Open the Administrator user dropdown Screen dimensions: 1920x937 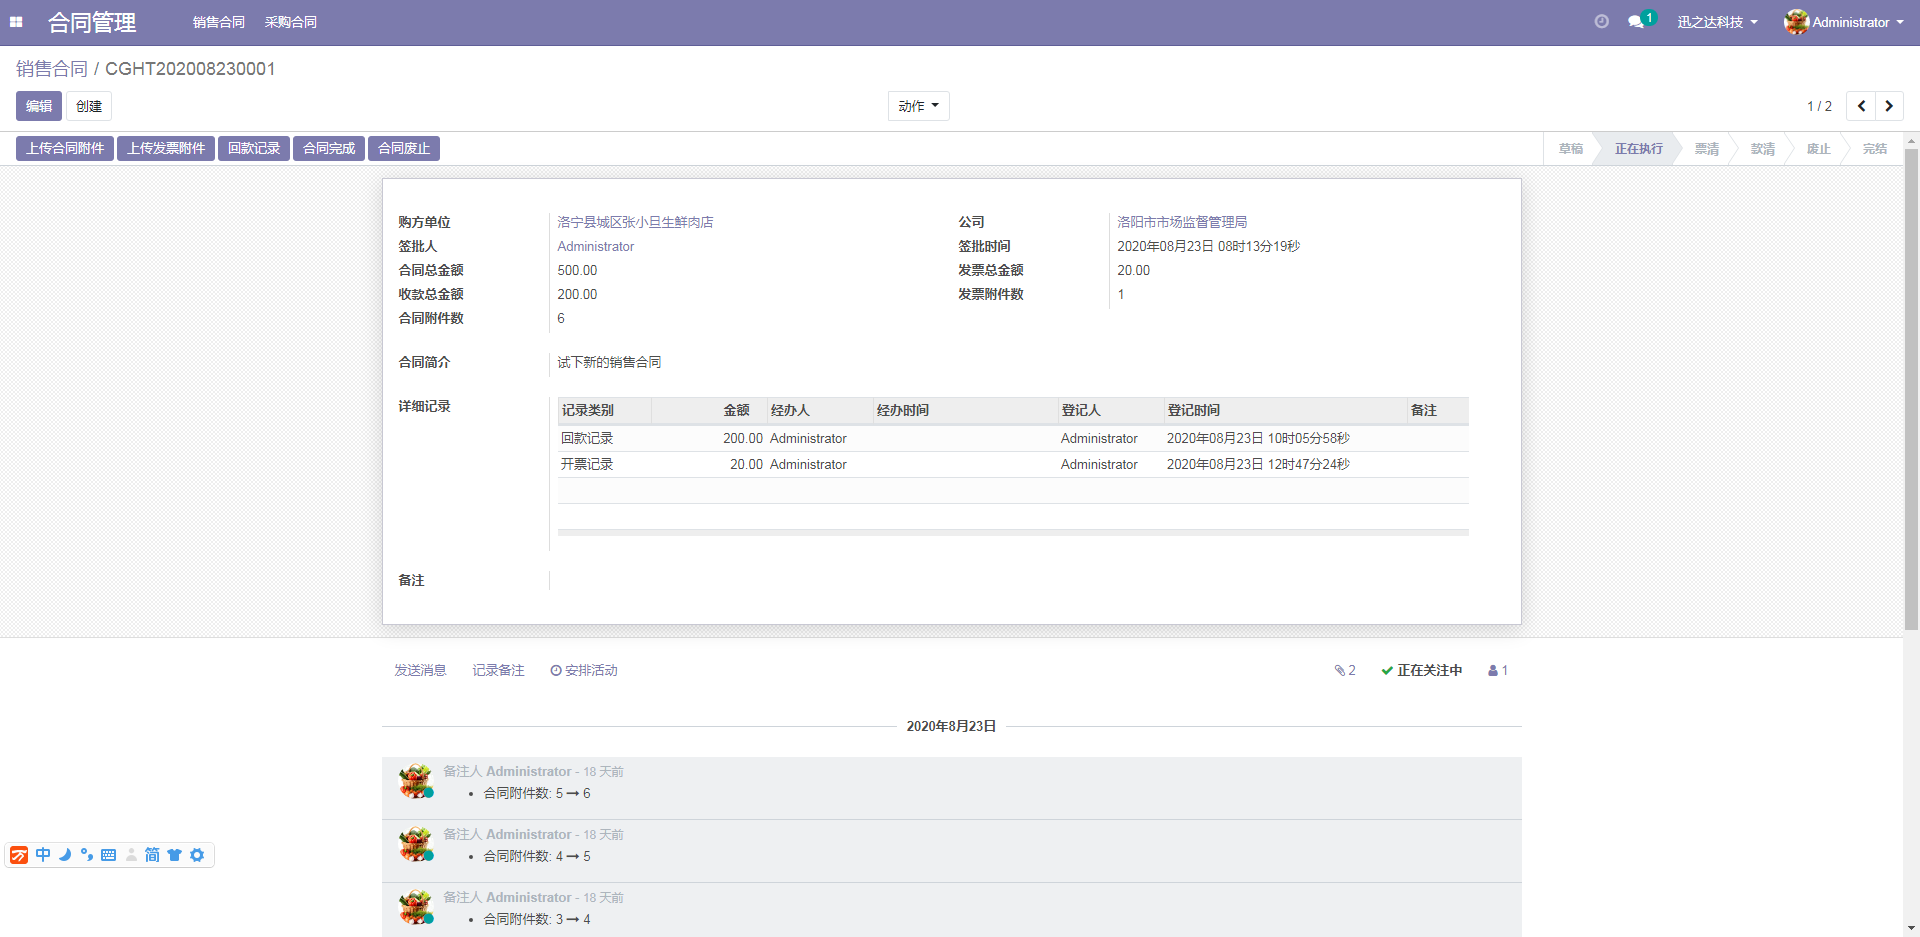pos(1845,22)
